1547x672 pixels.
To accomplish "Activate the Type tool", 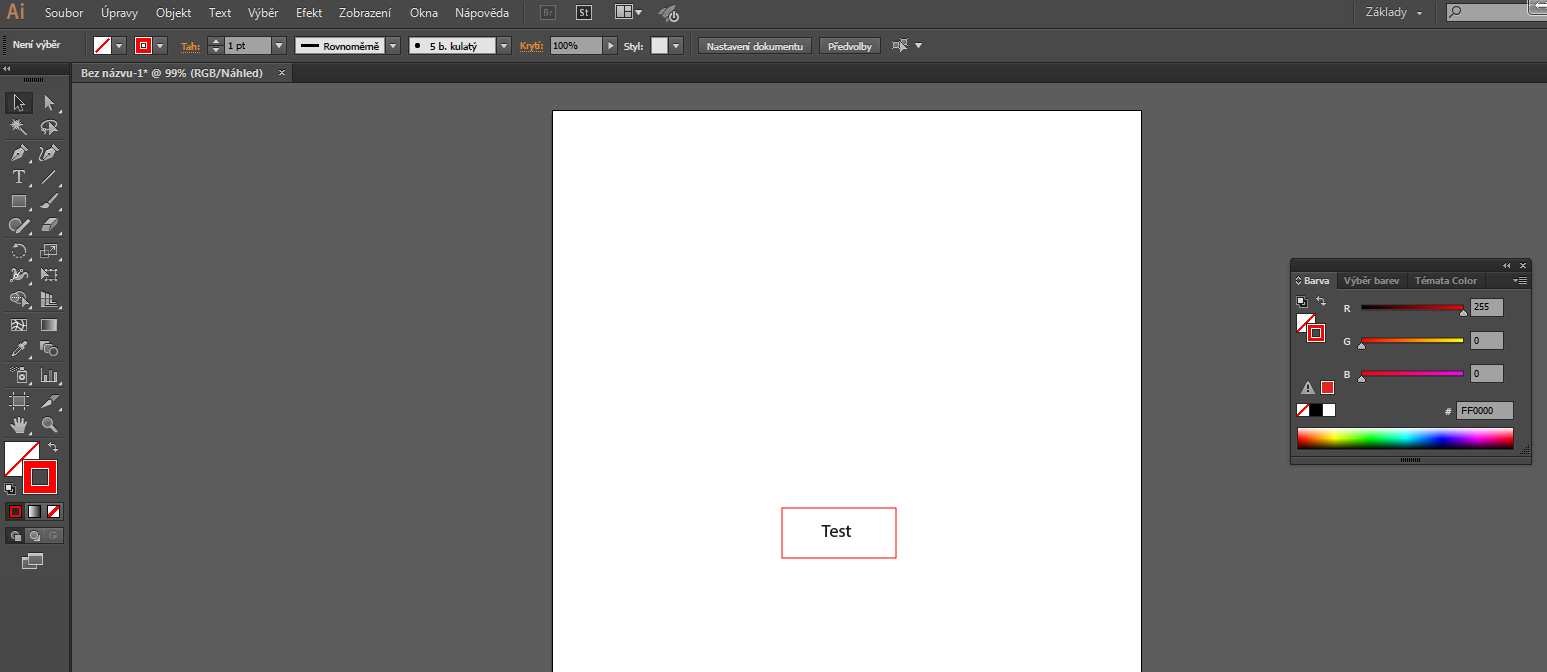I will (x=18, y=177).
